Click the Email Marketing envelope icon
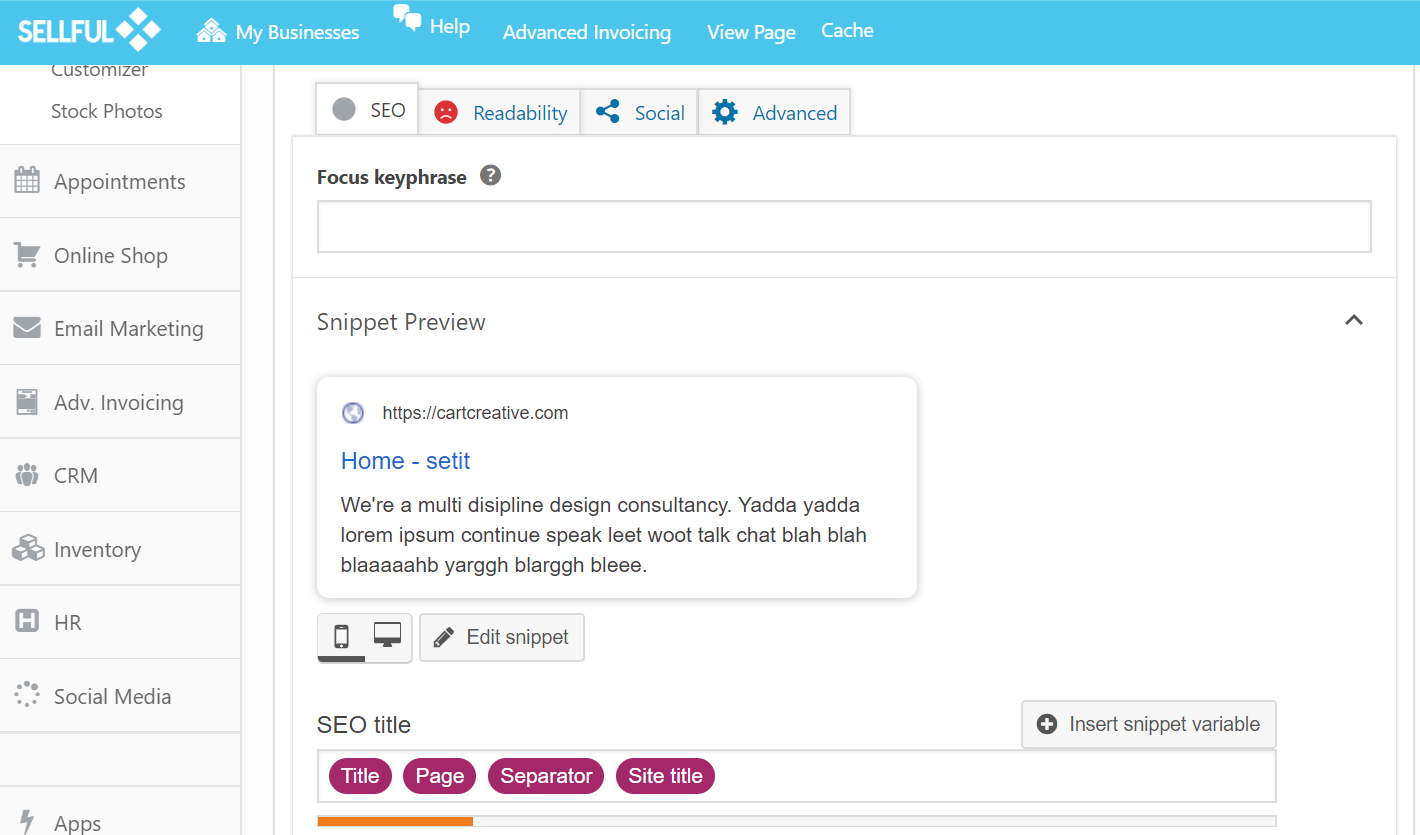The height and width of the screenshot is (835, 1420). click(27, 328)
